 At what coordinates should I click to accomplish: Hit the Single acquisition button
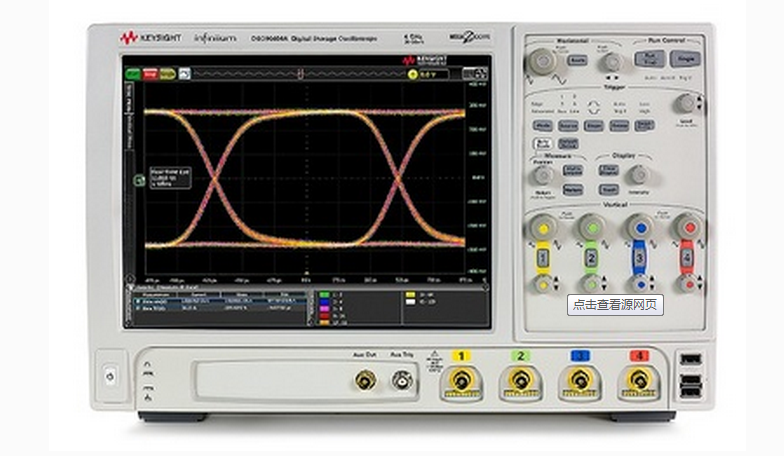click(685, 60)
